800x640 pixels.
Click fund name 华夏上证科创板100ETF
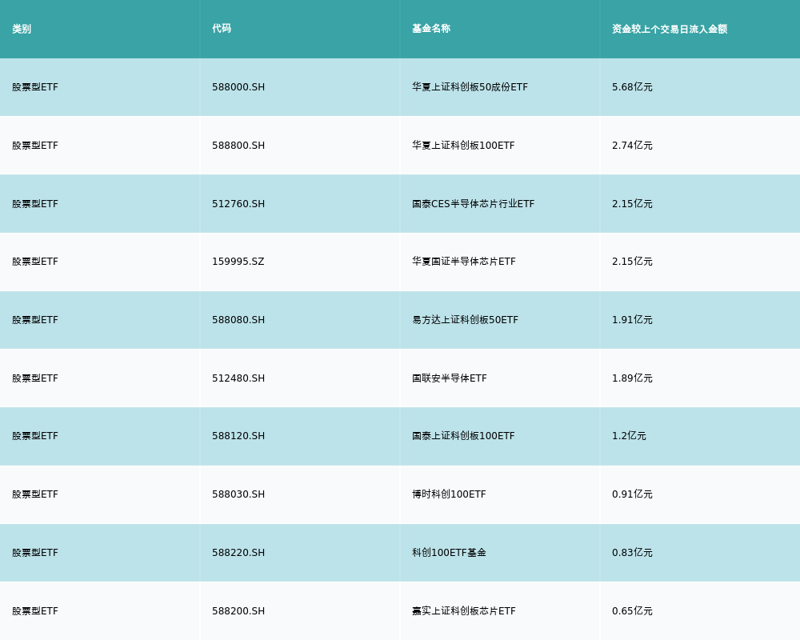[463, 145]
